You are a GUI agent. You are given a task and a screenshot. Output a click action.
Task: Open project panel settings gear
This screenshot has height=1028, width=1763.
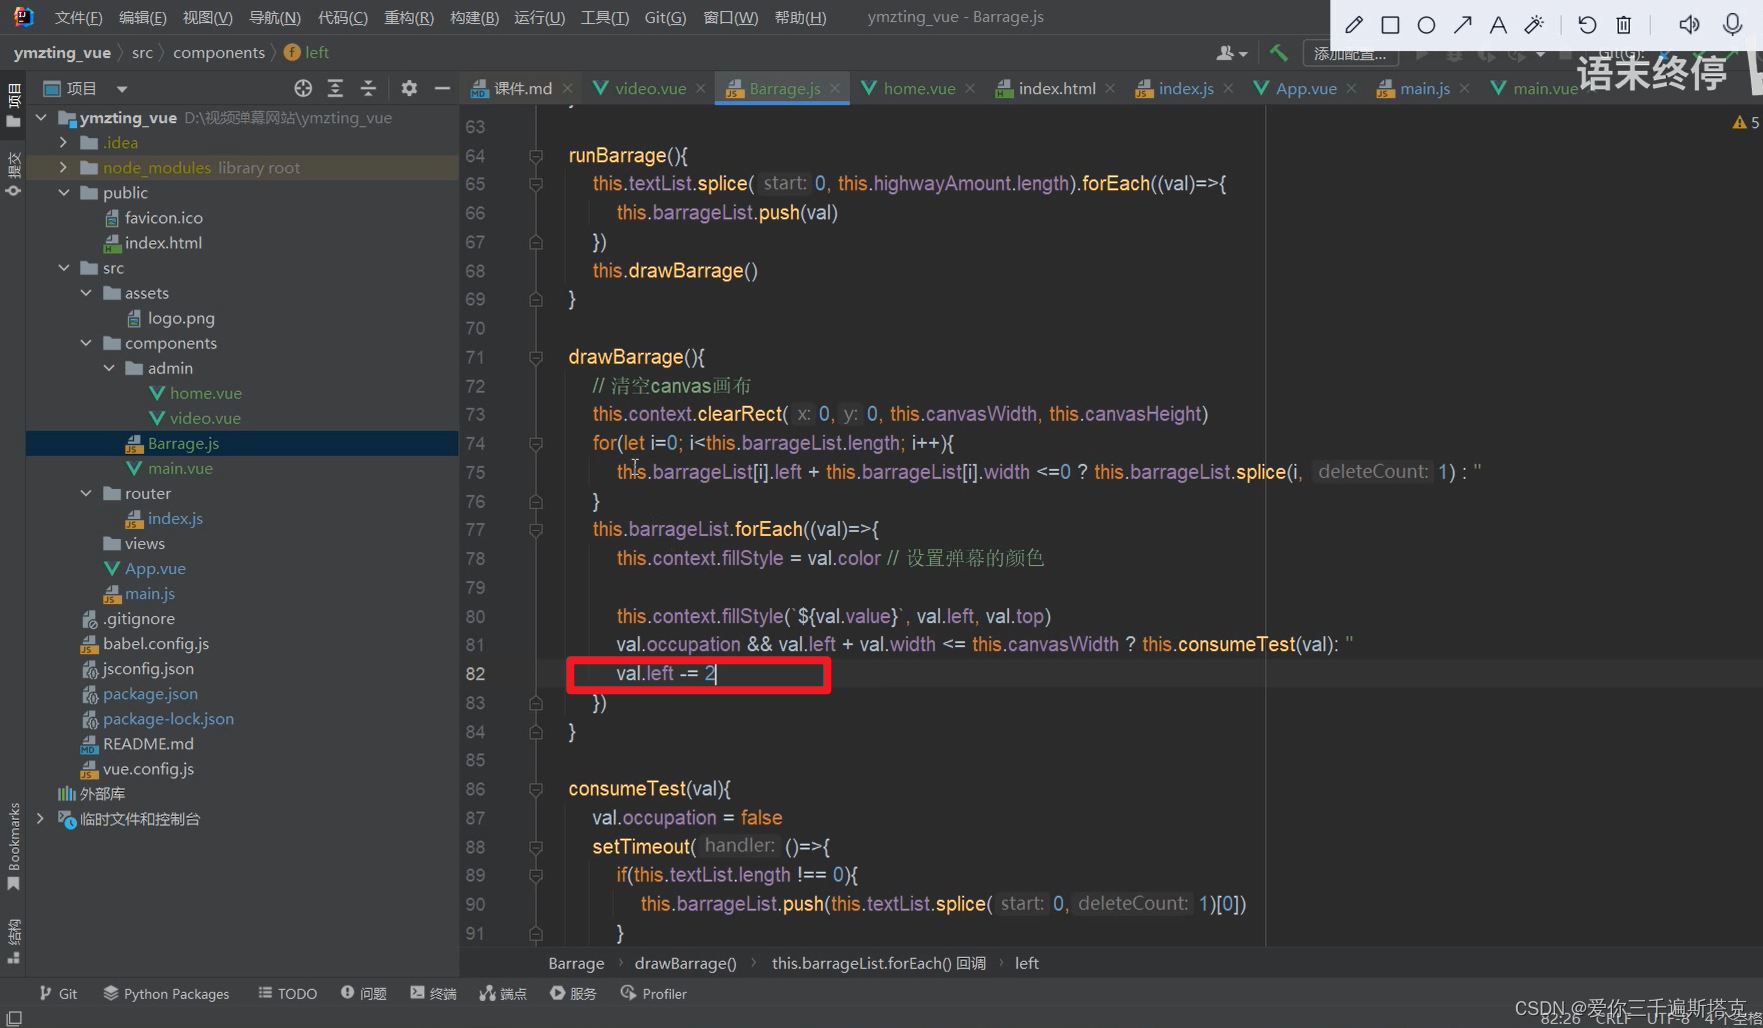(x=409, y=88)
